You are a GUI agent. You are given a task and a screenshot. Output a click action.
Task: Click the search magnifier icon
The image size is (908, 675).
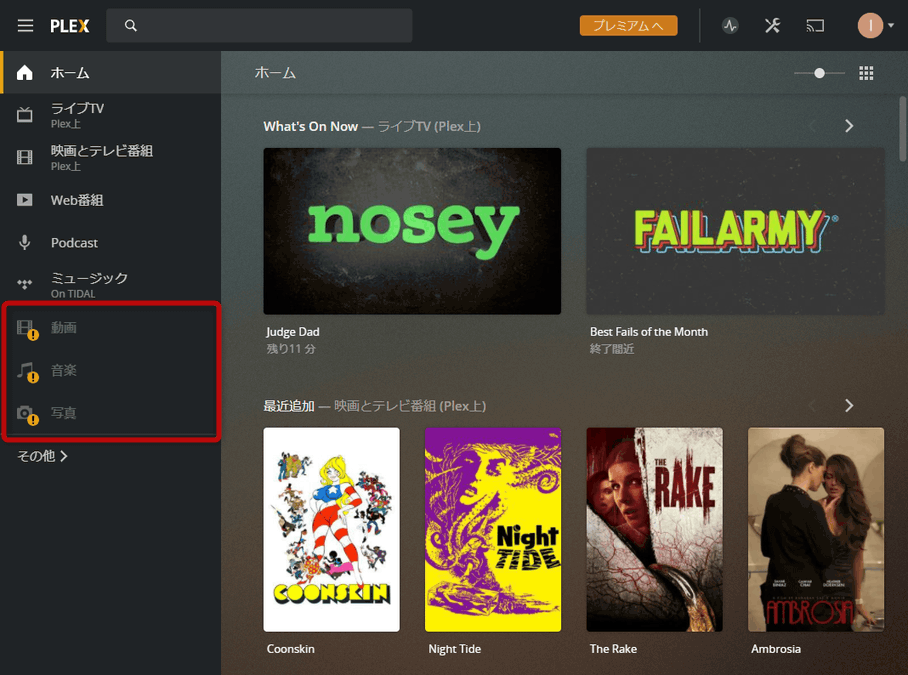tap(131, 25)
